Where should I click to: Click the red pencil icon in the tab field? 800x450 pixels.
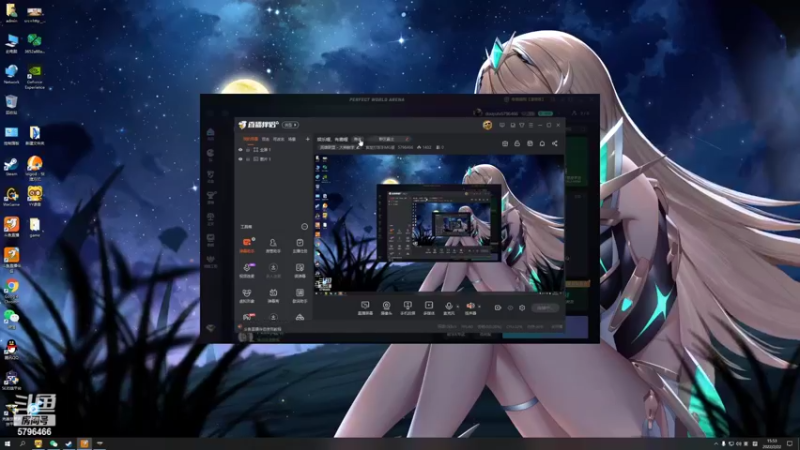pos(407,139)
